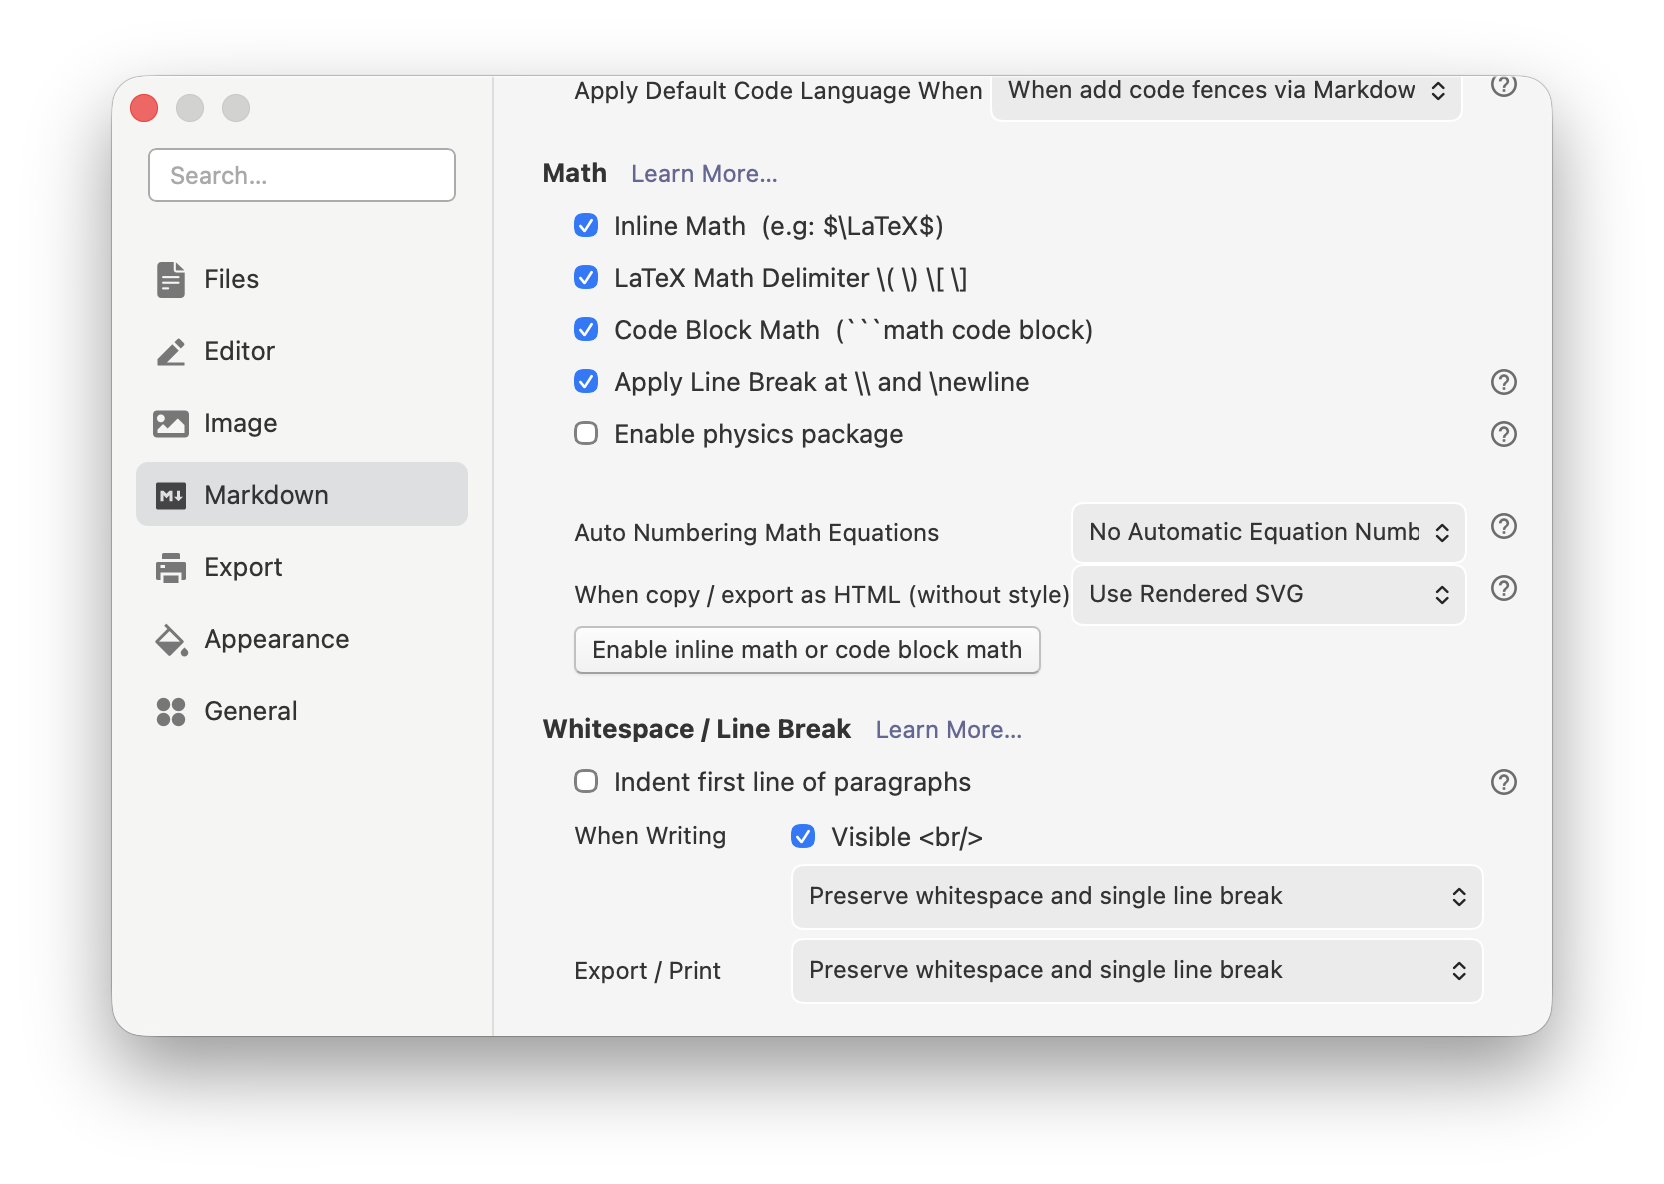Click the Export printer icon
Viewport: 1664px width, 1184px height.
pos(171,568)
